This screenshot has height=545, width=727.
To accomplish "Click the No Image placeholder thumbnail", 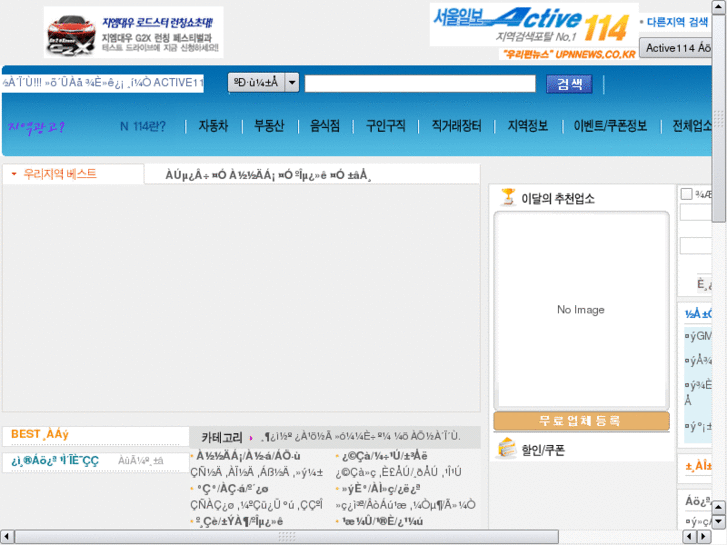I will coord(581,310).
